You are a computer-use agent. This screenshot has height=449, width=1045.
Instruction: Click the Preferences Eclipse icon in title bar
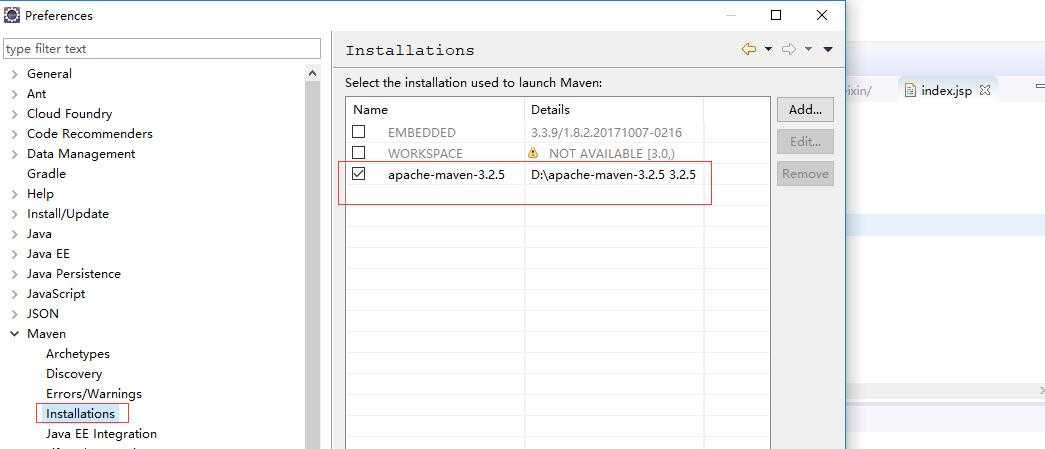tap(12, 15)
